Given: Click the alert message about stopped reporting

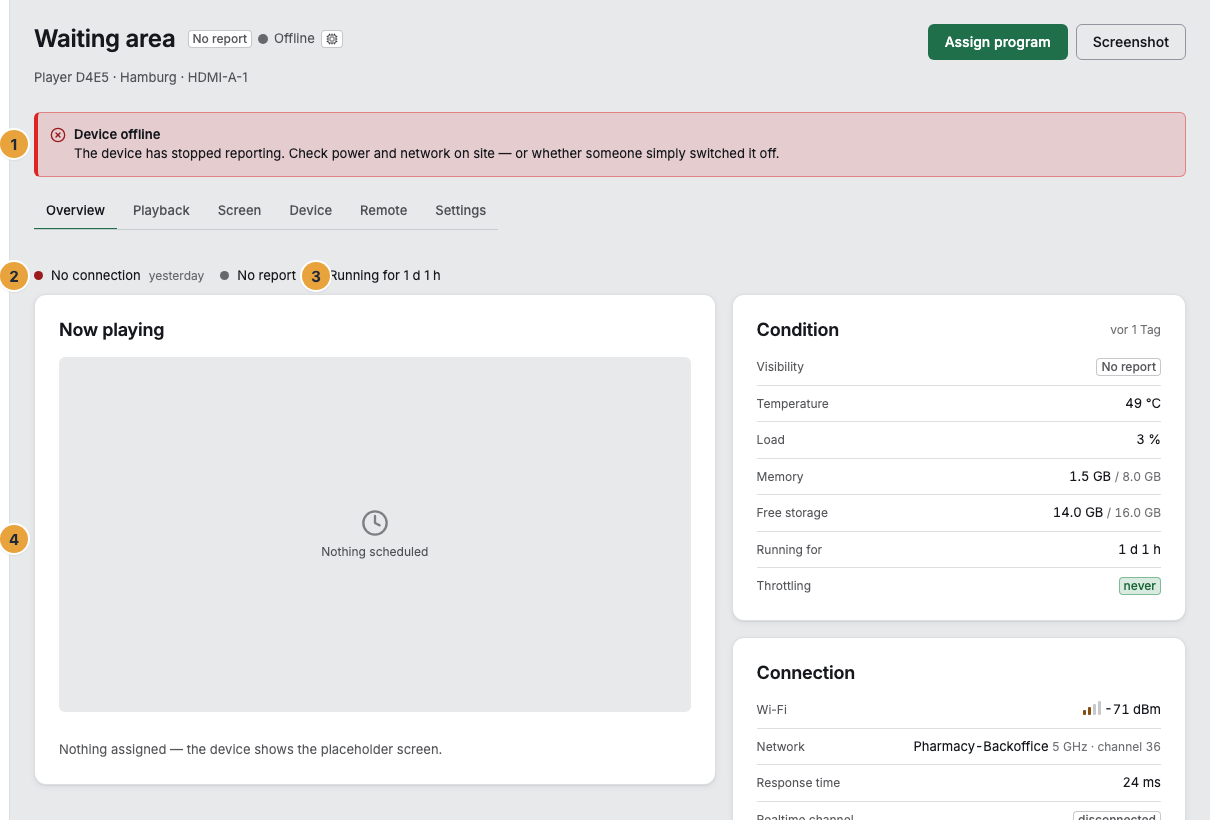Looking at the screenshot, I should (426, 153).
